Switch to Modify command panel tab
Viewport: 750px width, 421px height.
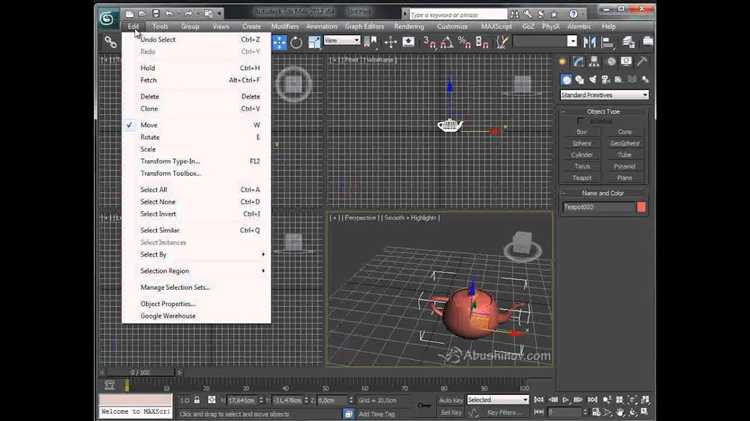click(x=578, y=62)
